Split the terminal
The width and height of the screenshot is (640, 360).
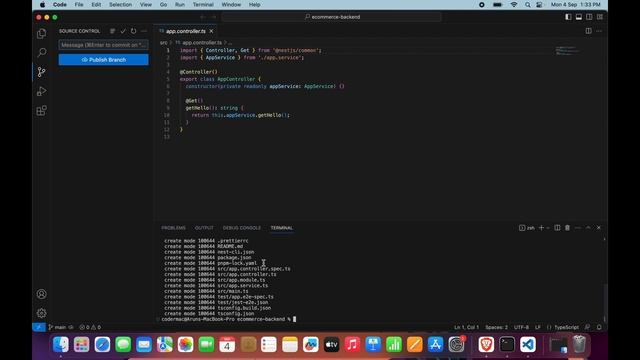pos(557,228)
